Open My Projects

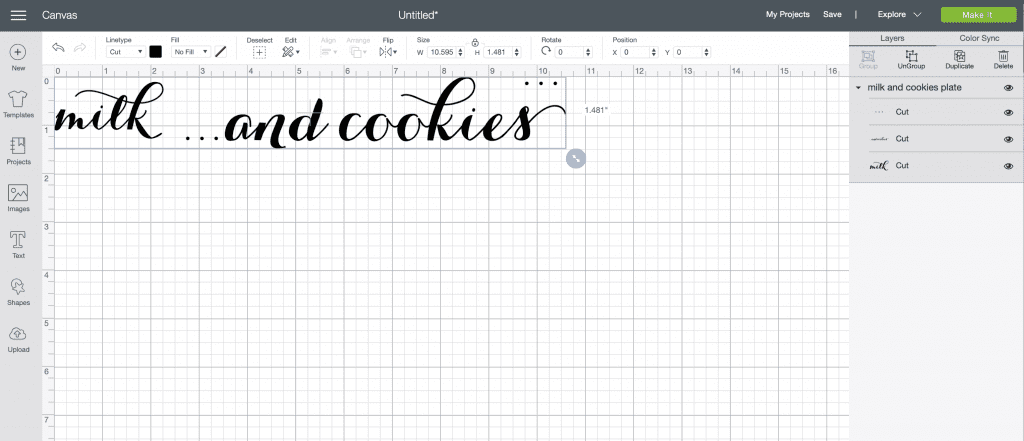[x=788, y=14]
